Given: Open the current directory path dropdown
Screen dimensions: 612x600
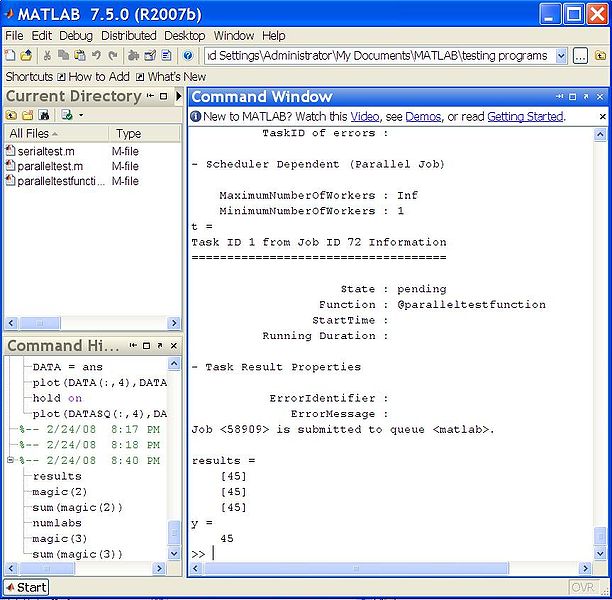Looking at the screenshot, I should 560,56.
